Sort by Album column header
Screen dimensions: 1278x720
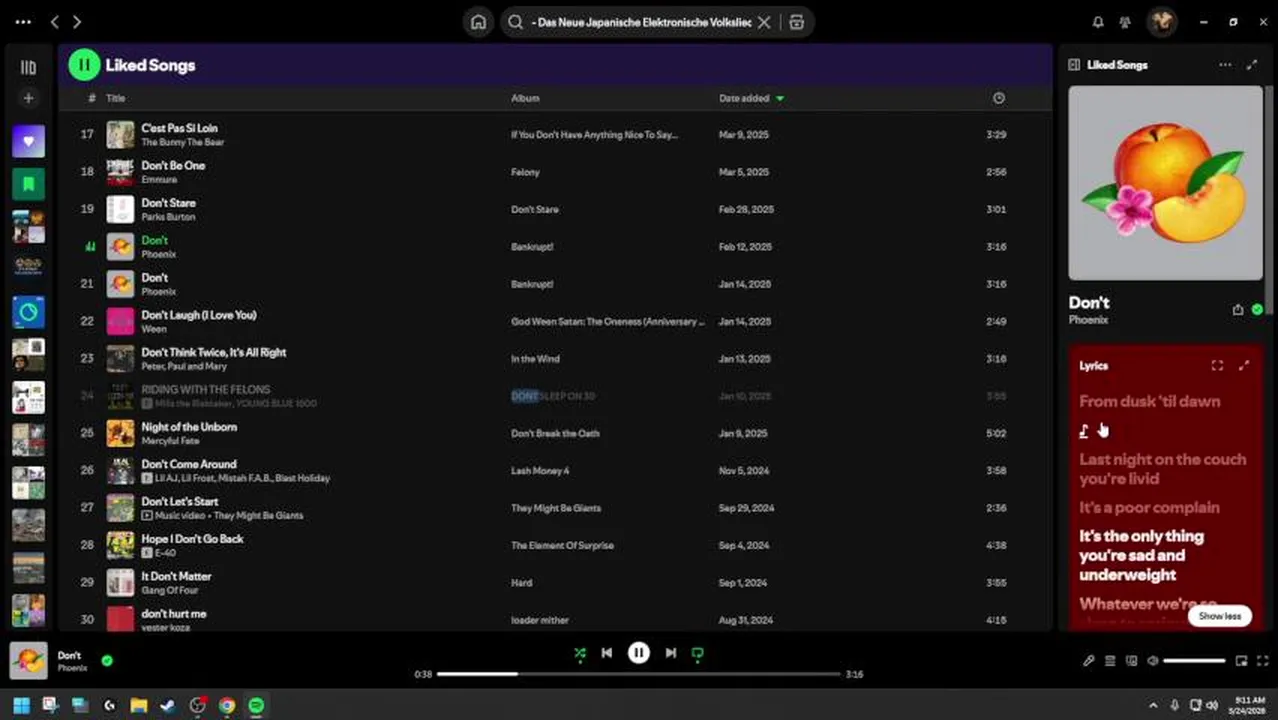pos(525,98)
